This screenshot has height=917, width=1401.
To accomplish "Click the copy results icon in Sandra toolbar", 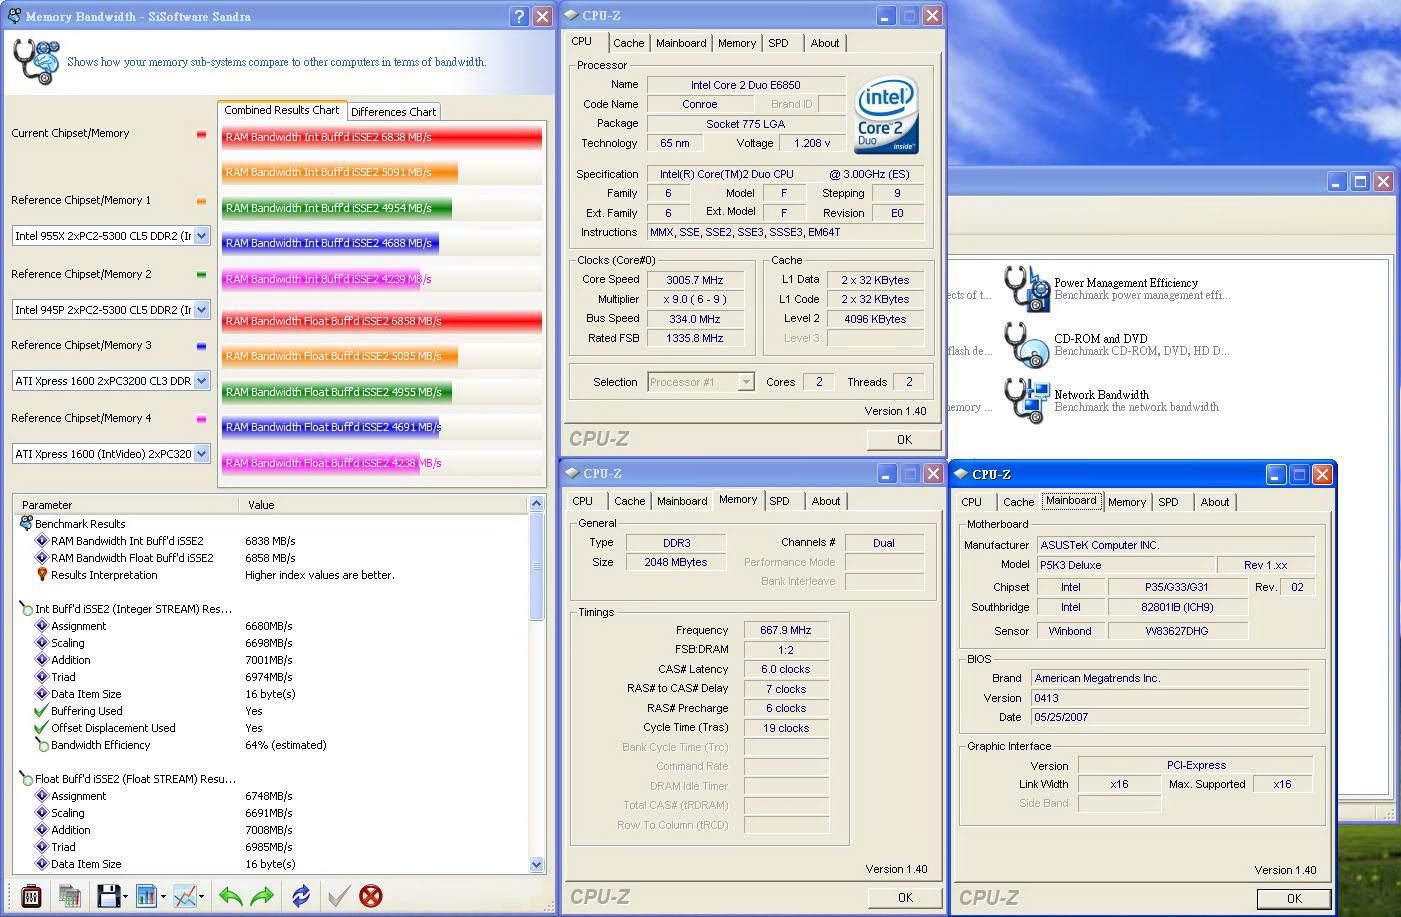I will [x=70, y=896].
